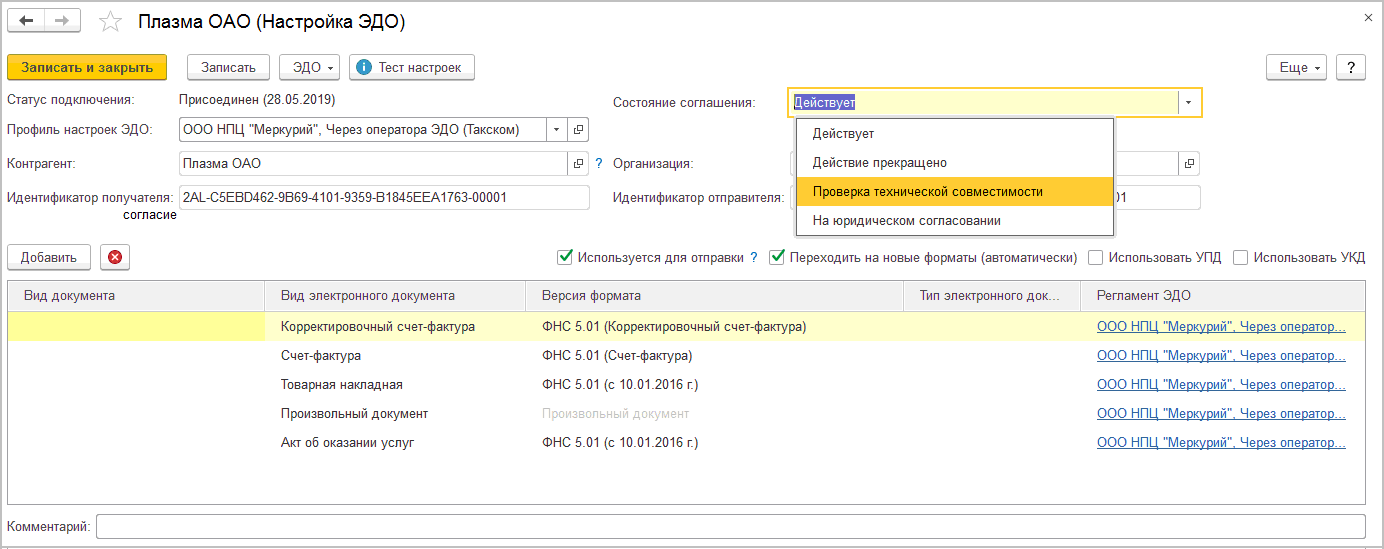Uncheck 'Используется для отправки' checkbox
This screenshot has width=1384, height=549.
pos(565,257)
